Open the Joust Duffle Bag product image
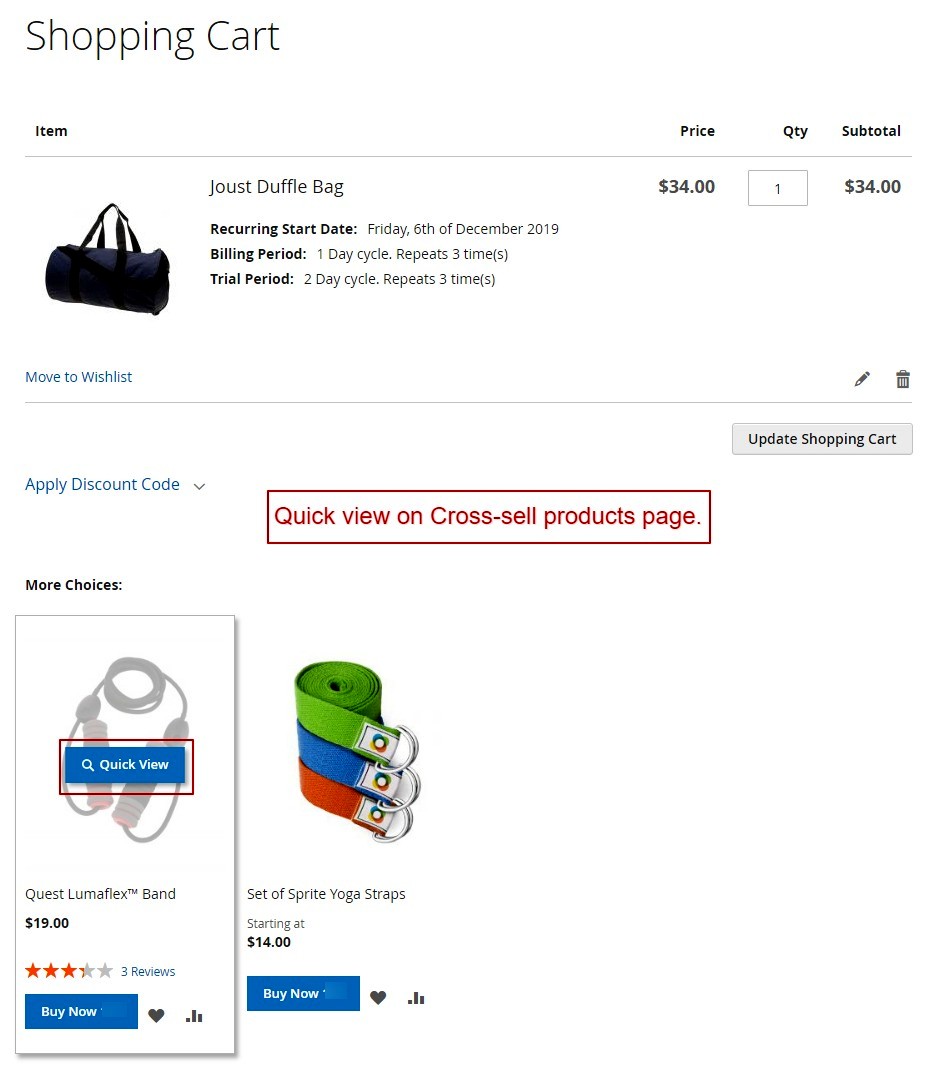The image size is (940, 1073). click(x=108, y=259)
